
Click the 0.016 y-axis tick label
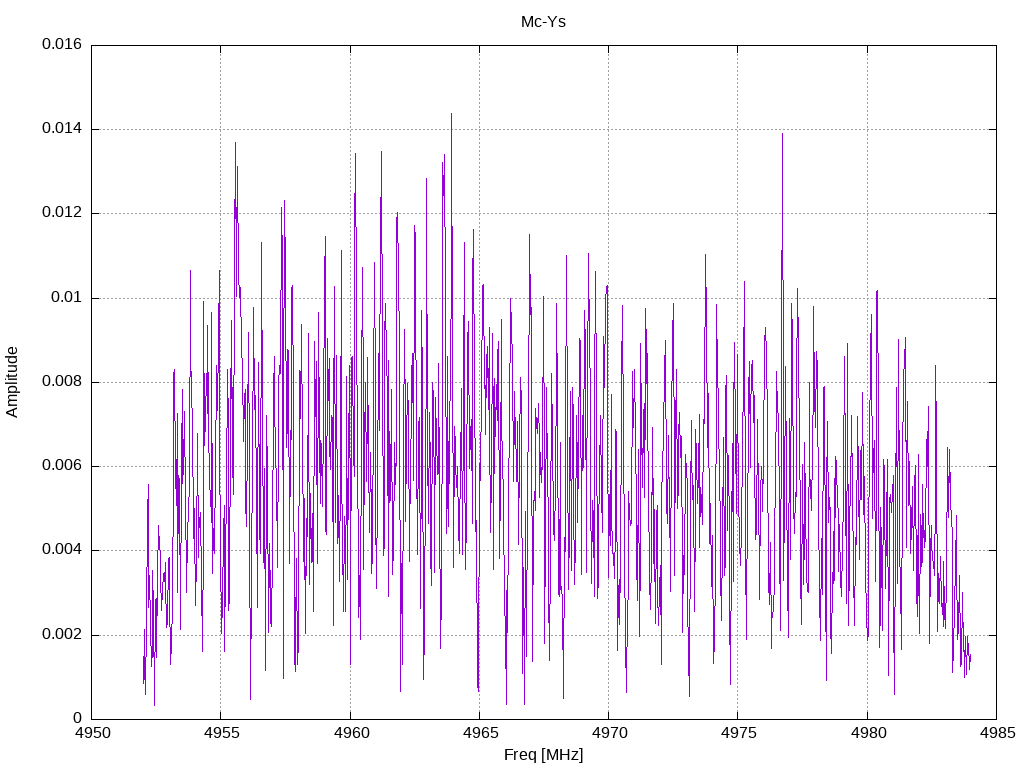[x=62, y=44]
